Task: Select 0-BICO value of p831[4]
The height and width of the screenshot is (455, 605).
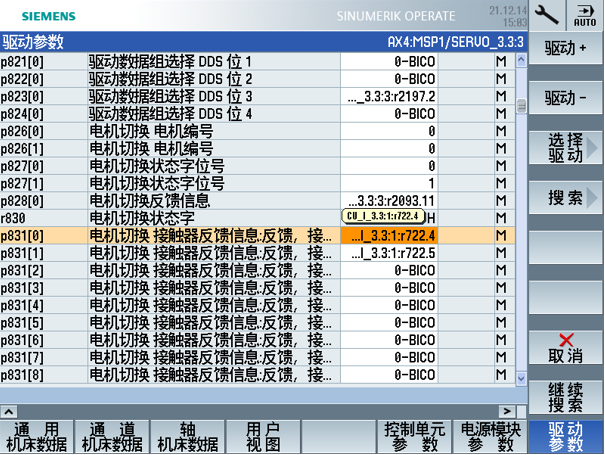Action: 389,305
